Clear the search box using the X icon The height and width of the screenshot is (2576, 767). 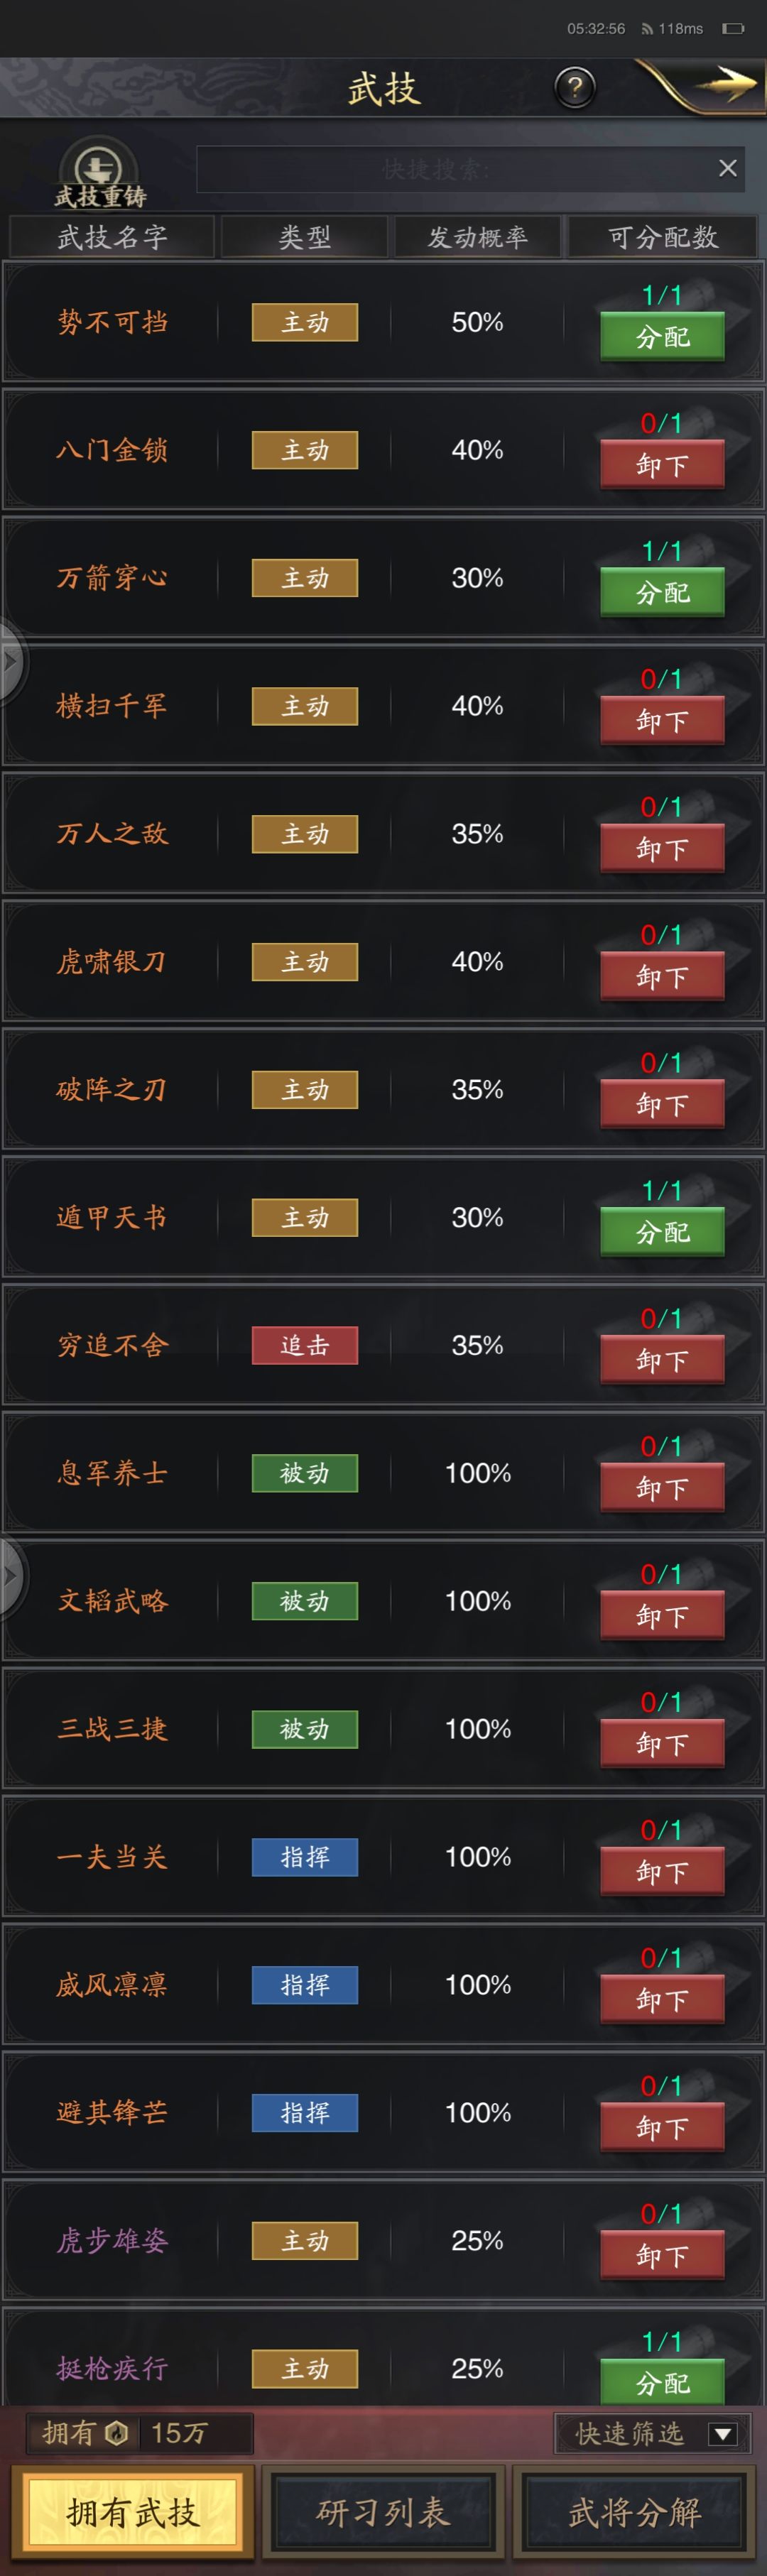tap(727, 168)
